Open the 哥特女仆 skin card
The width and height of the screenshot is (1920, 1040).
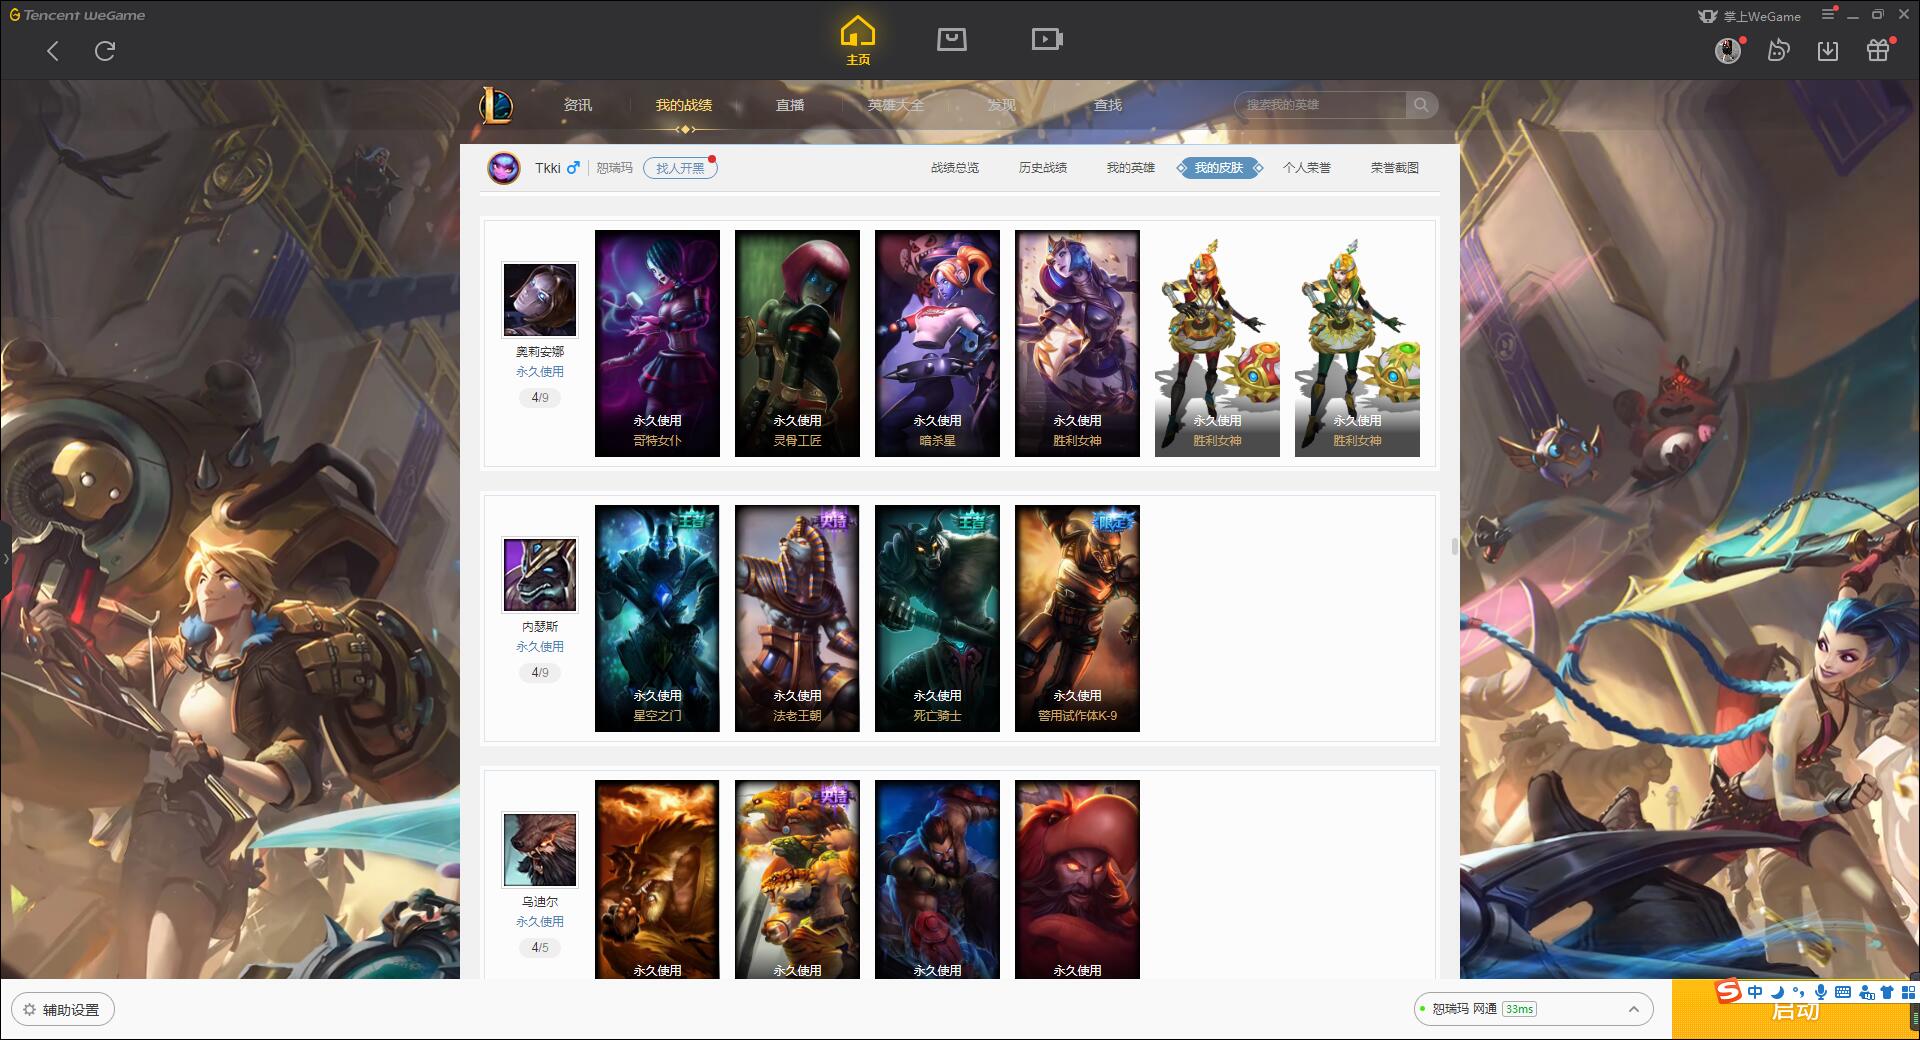coord(657,343)
